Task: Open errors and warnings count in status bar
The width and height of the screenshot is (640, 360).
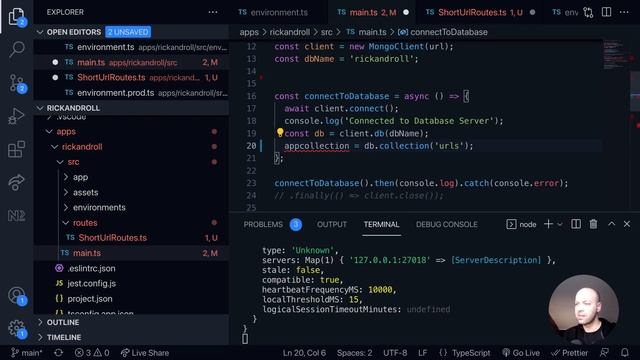Action: coord(92,353)
